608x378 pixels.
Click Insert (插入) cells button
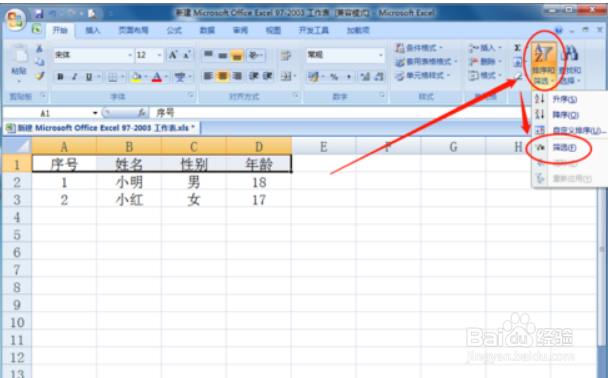coord(485,48)
